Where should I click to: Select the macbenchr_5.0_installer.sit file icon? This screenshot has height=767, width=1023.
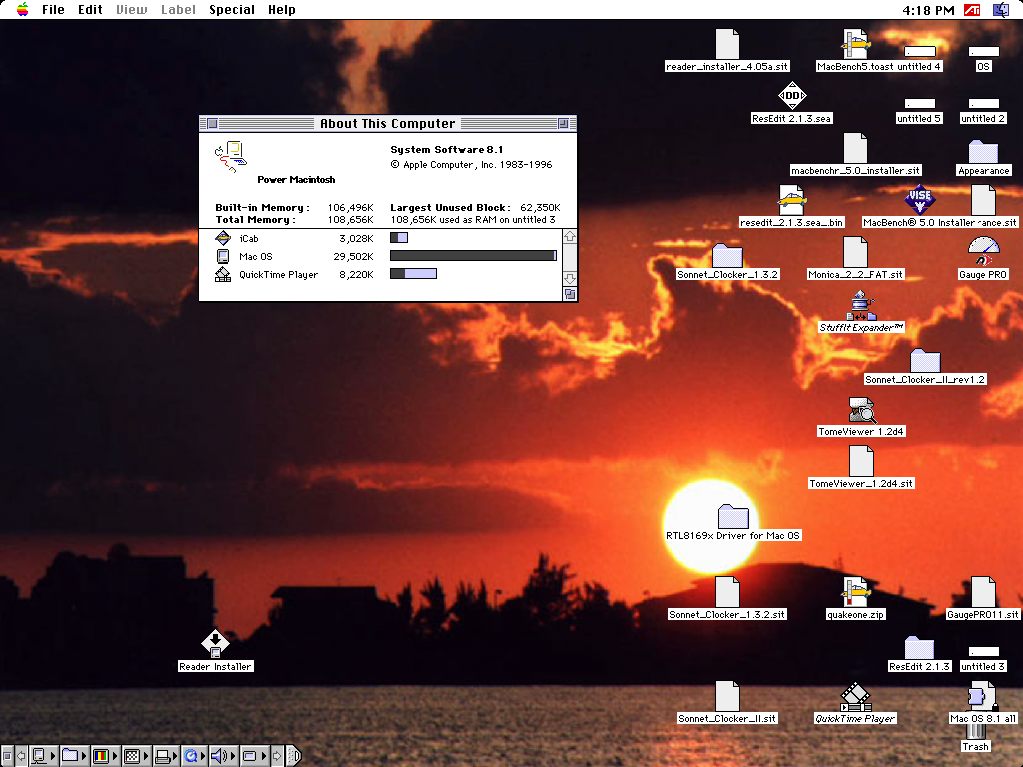[x=855, y=148]
